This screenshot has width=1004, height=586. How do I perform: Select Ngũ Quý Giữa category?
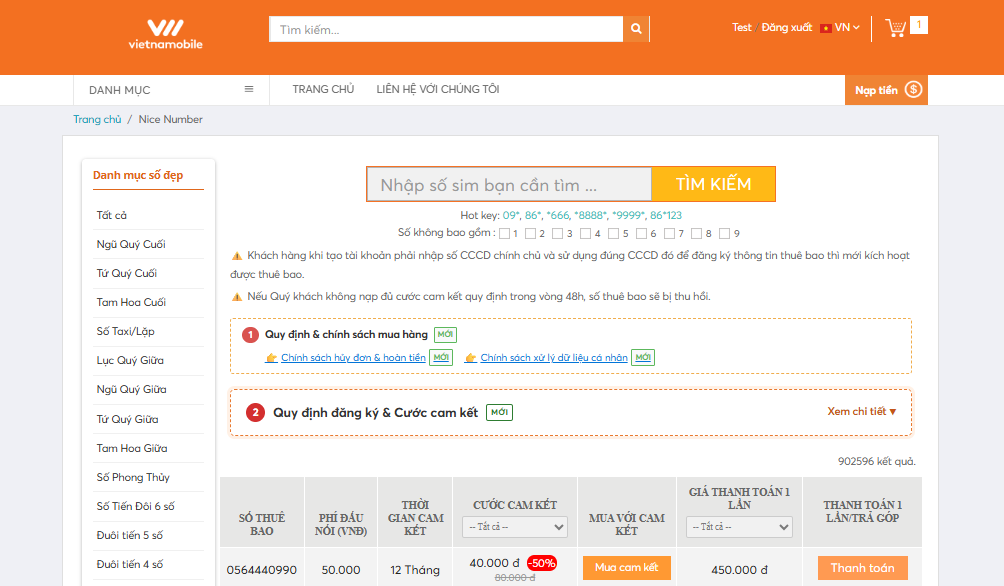click(131, 389)
